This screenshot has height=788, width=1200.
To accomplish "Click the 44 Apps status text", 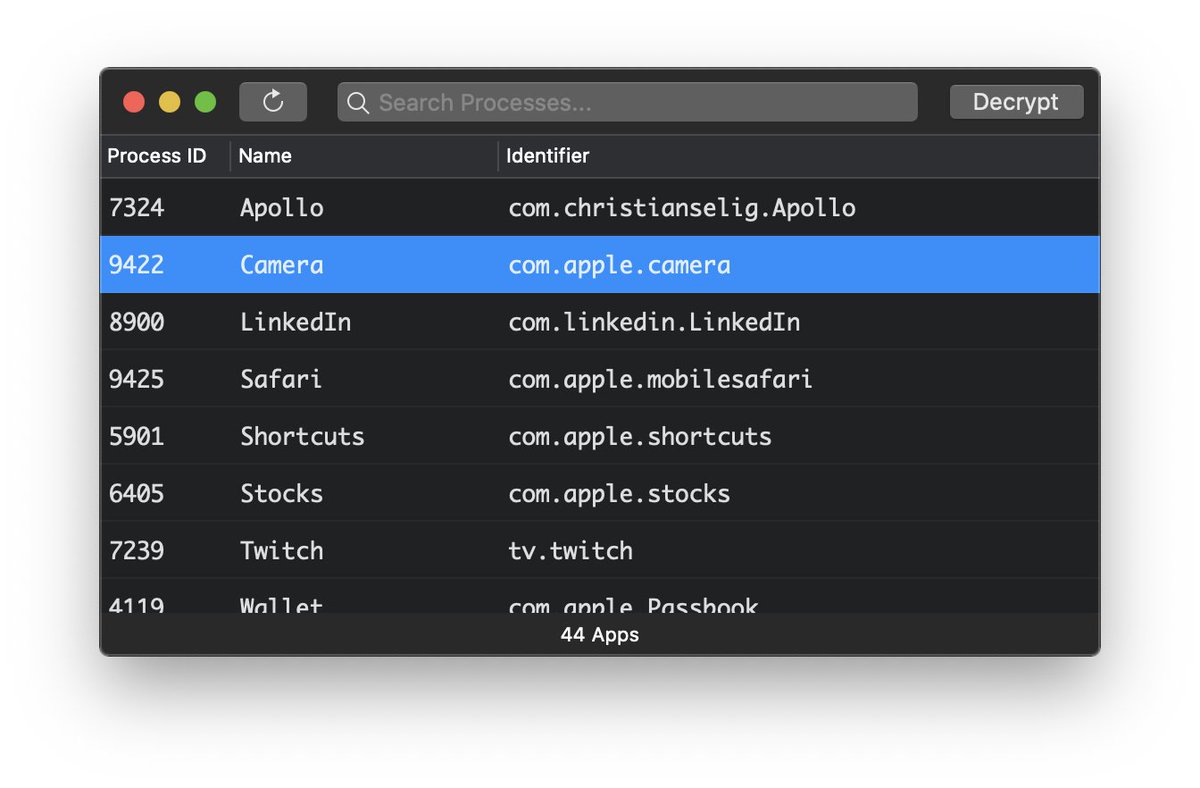I will [x=600, y=635].
